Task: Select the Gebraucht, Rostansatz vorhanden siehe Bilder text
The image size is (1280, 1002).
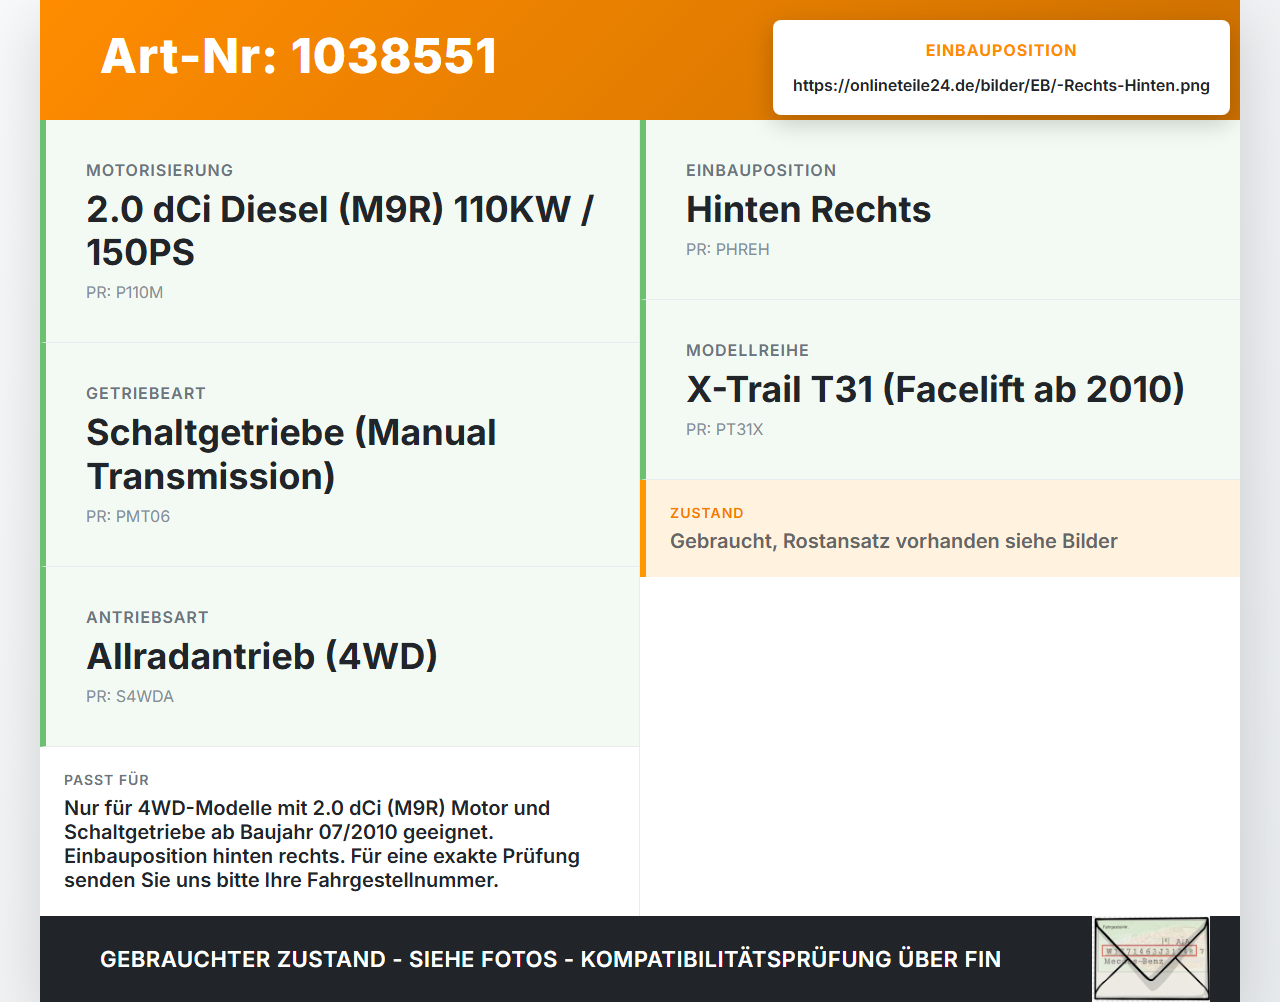Action: click(894, 541)
